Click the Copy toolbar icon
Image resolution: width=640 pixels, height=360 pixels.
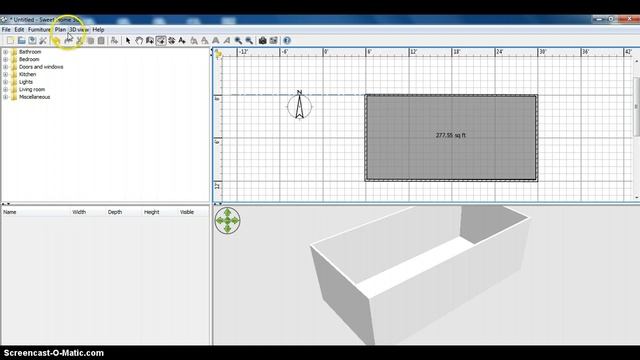[91, 40]
